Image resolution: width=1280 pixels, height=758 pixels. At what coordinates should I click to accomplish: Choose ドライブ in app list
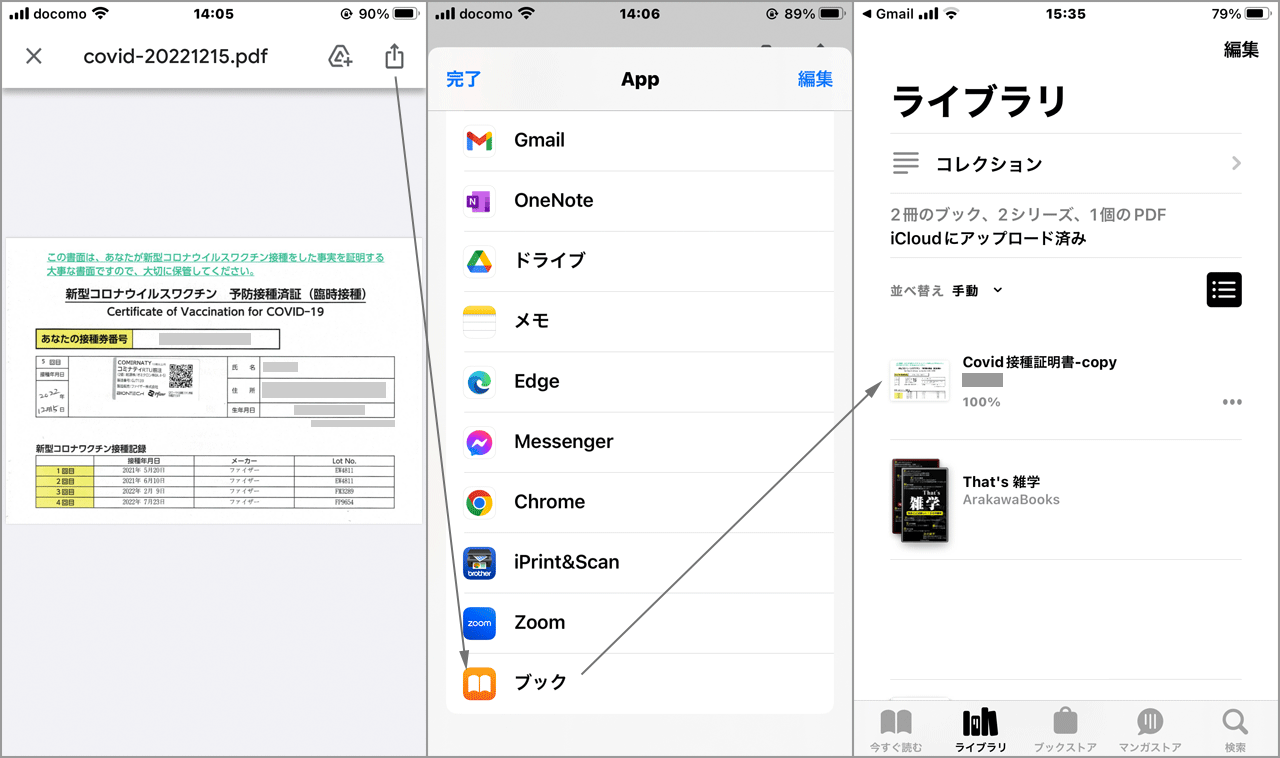(549, 261)
